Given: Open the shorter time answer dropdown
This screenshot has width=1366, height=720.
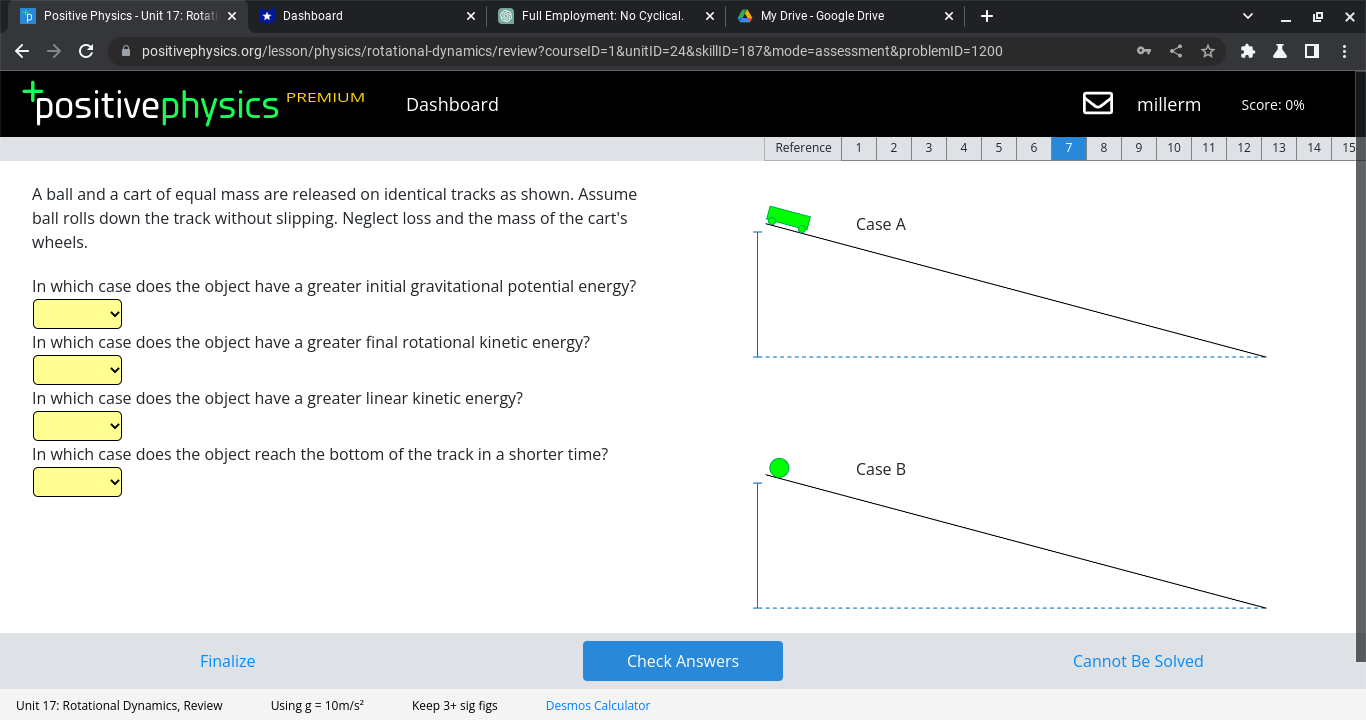Looking at the screenshot, I should tap(77, 481).
